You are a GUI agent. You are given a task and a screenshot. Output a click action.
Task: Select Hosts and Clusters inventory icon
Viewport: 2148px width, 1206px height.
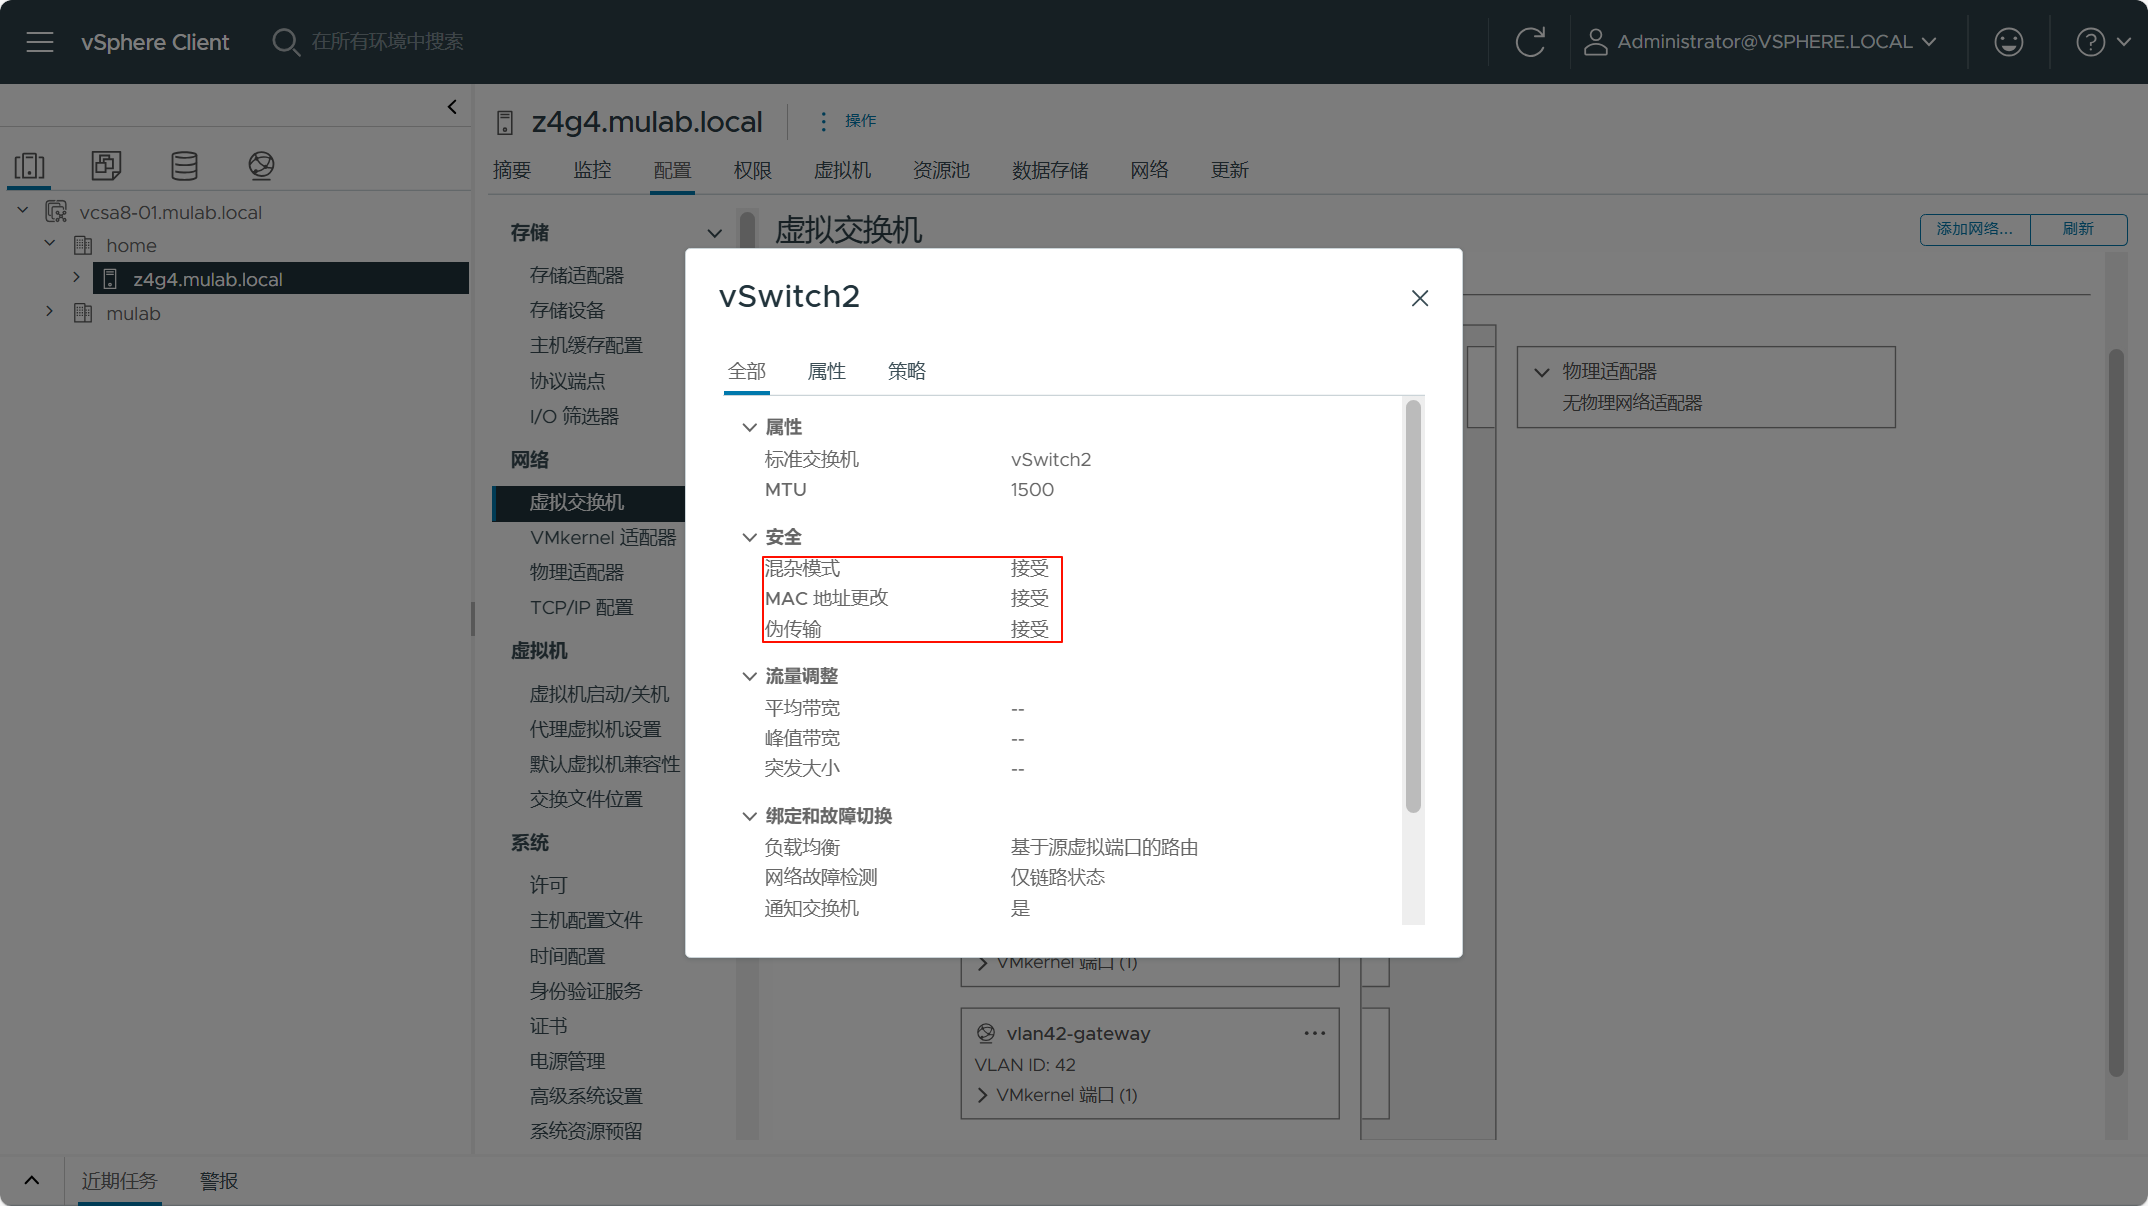click(x=30, y=165)
